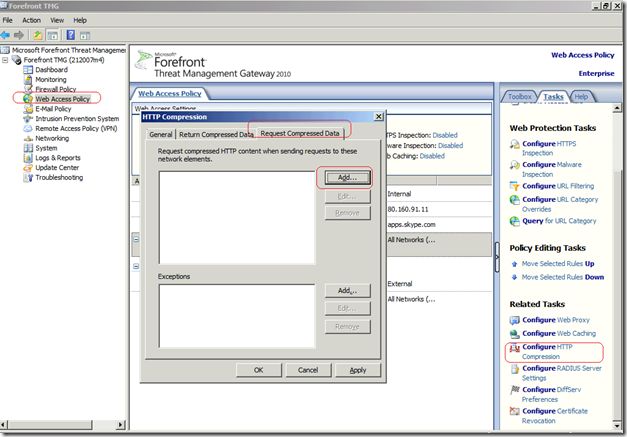Screen dimensions: 627x437
Task: Click the Configure DiffServ Preferences flag icon
Action: [514, 390]
